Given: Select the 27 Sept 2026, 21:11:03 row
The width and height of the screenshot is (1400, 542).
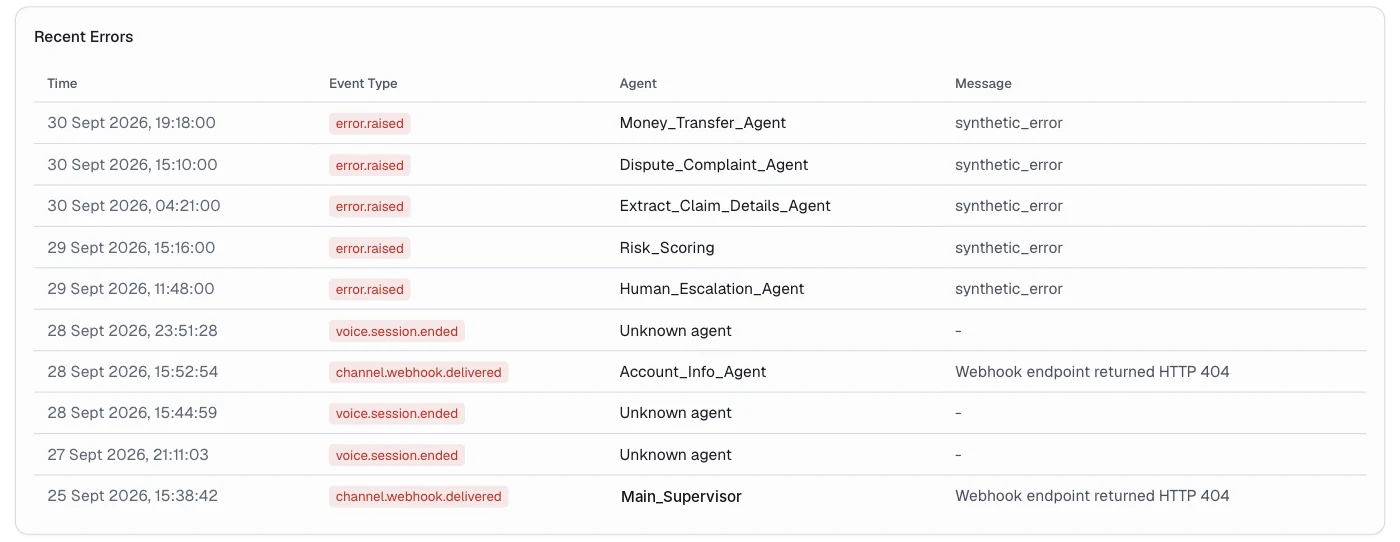Looking at the screenshot, I should pyautogui.click(x=700, y=455).
